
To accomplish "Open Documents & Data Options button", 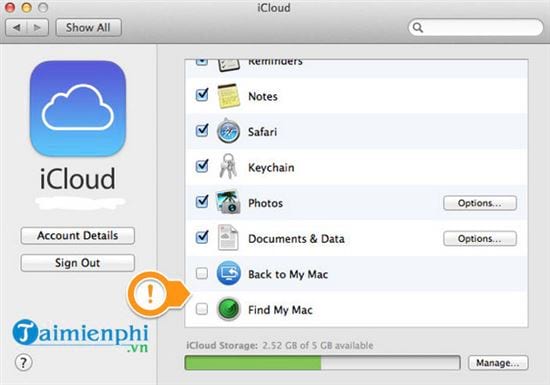I will click(x=480, y=239).
